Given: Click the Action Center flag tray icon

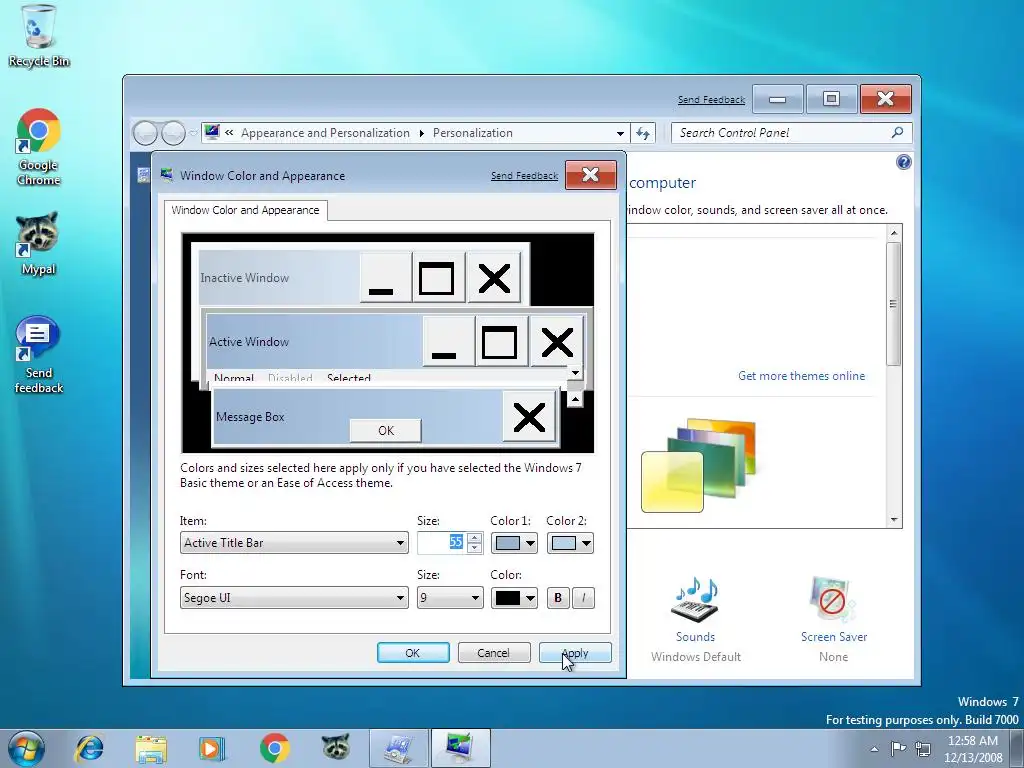Looking at the screenshot, I should click(899, 748).
